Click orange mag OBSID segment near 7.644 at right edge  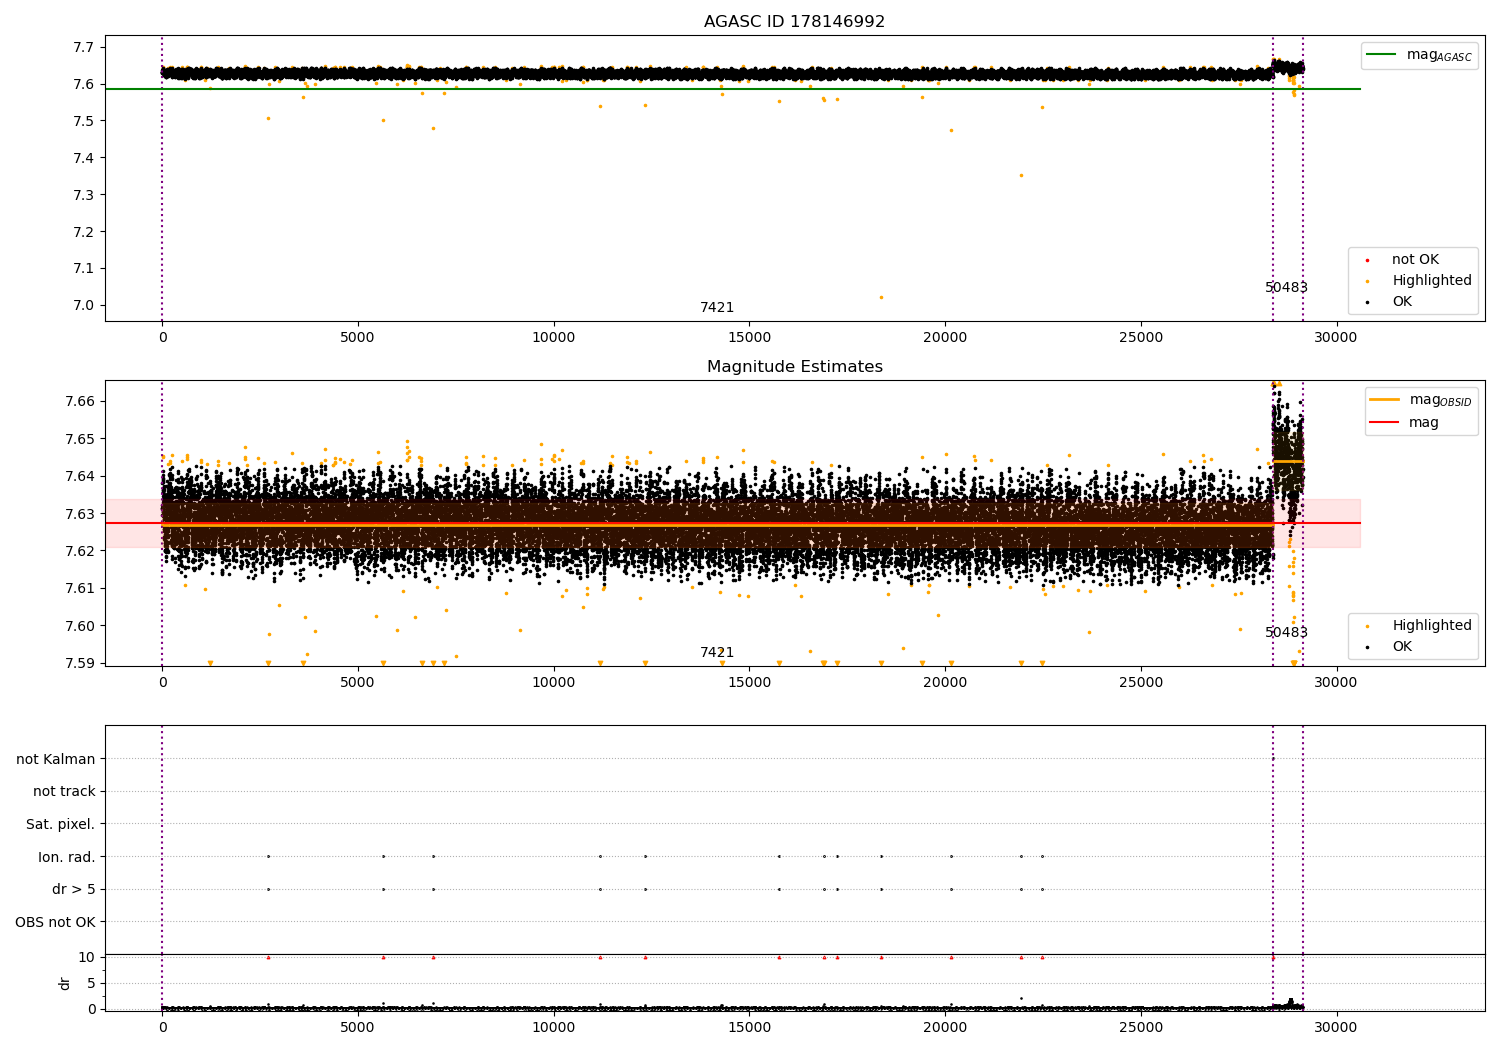[x=1288, y=461]
